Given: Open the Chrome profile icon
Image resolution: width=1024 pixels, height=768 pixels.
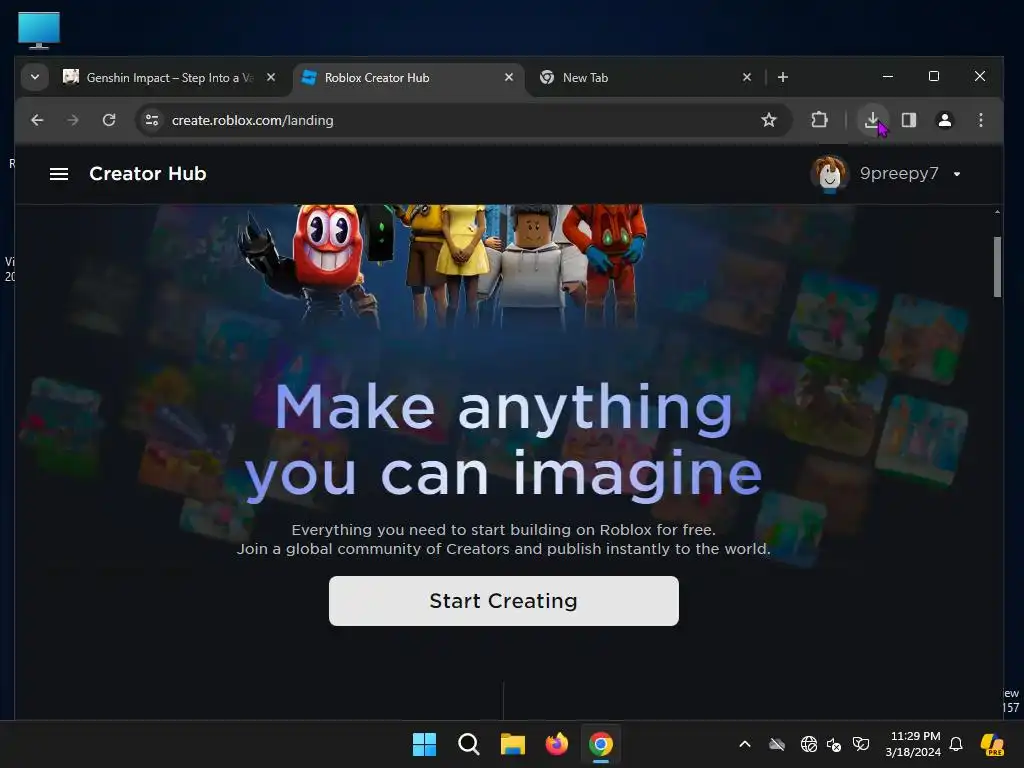Looking at the screenshot, I should (x=944, y=120).
